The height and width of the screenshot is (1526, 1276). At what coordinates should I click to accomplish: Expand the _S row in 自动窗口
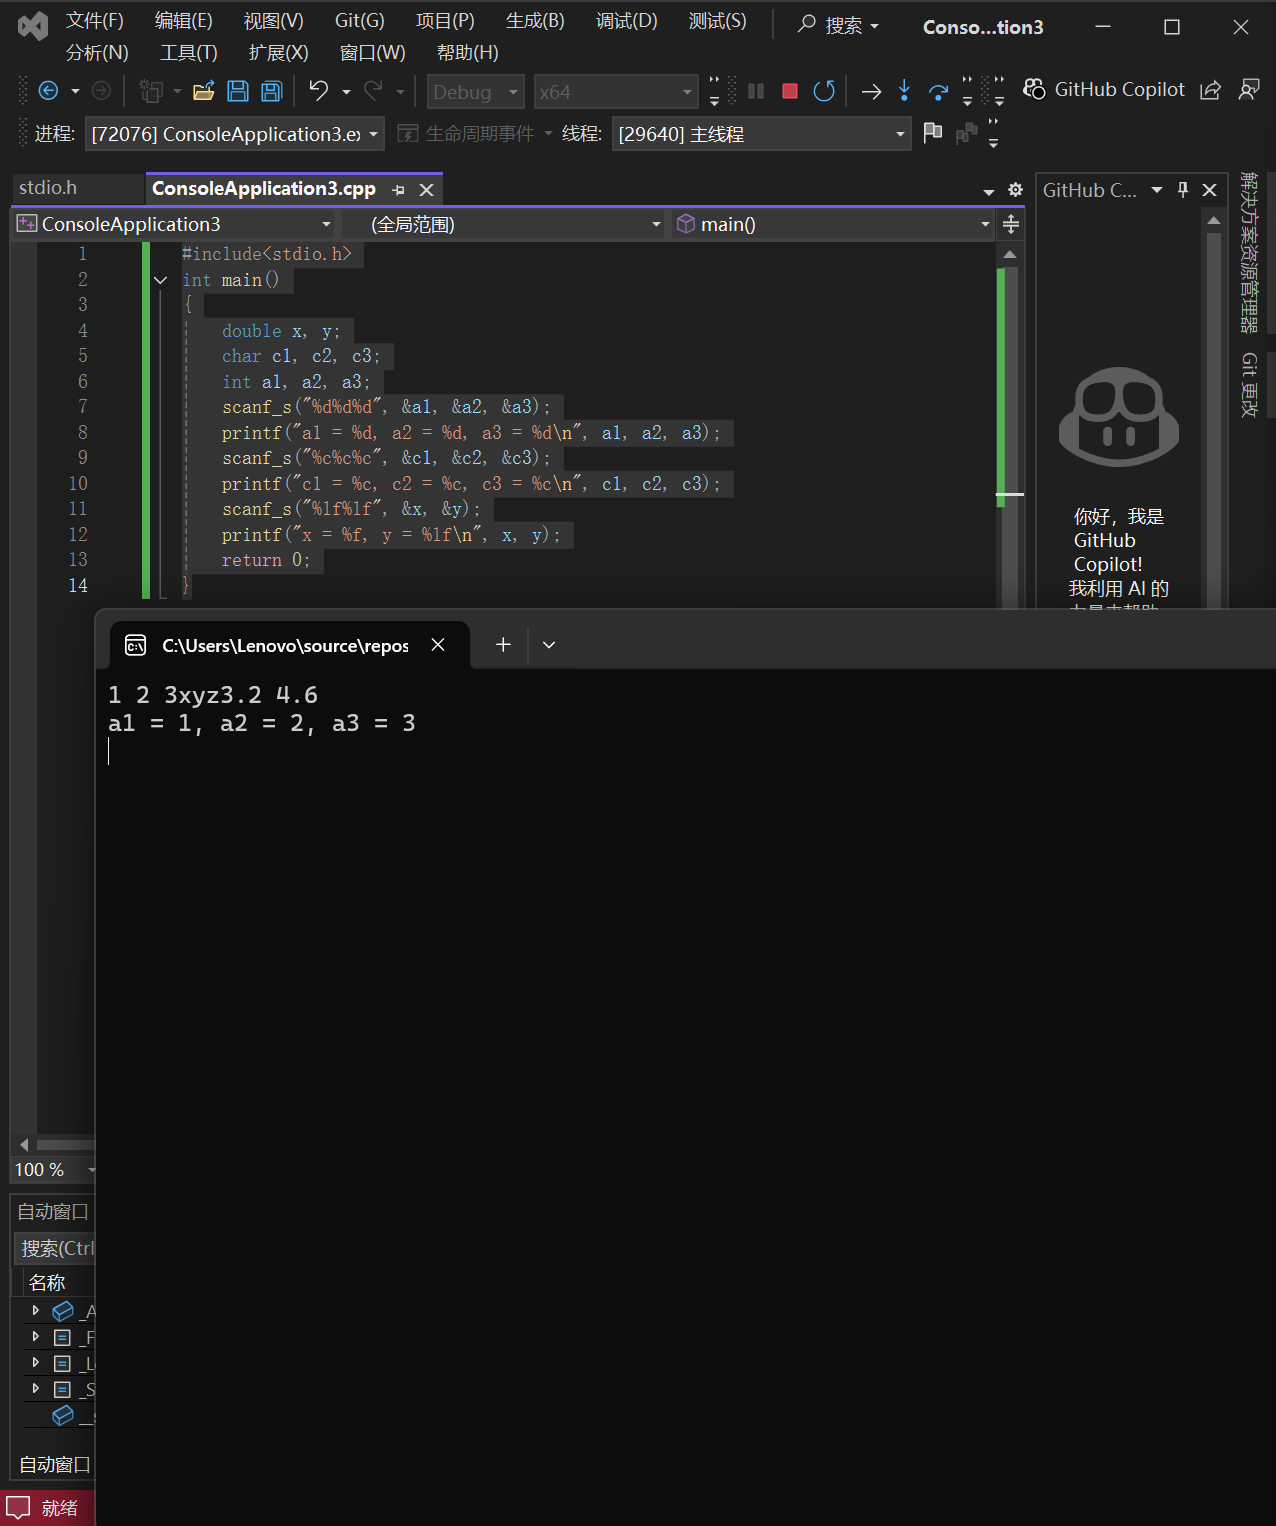(x=36, y=1388)
